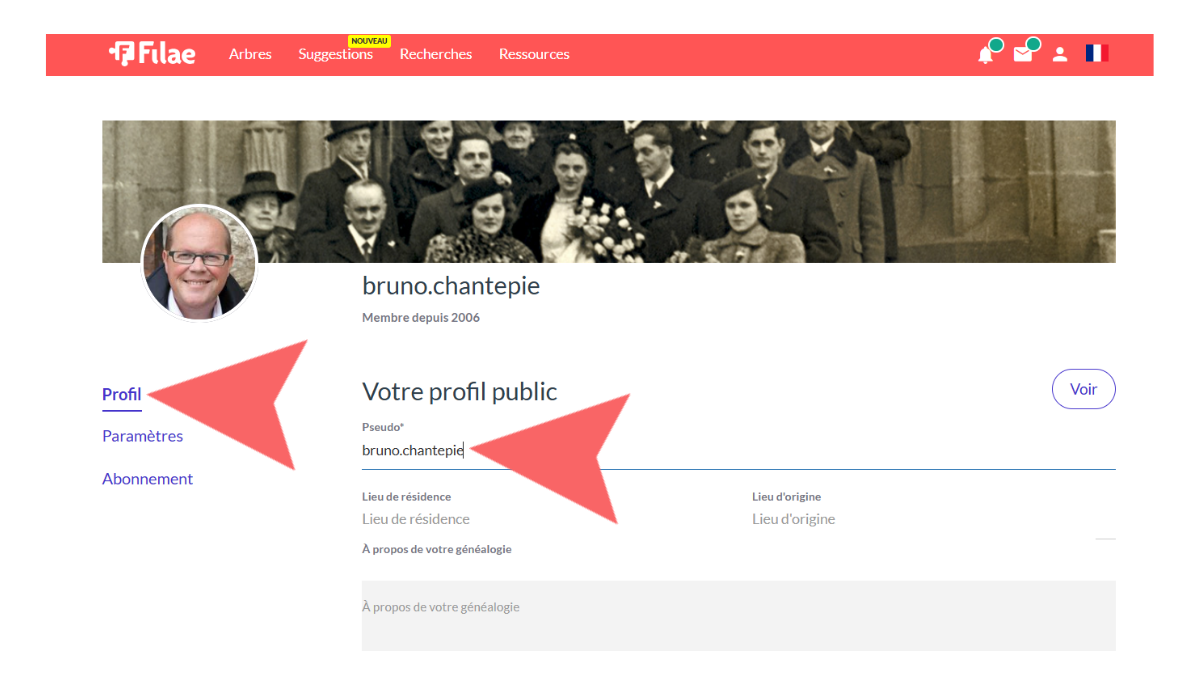Image resolution: width=1200 pixels, height=700 pixels.
Task: Click the French flag language icon
Action: click(x=1097, y=54)
